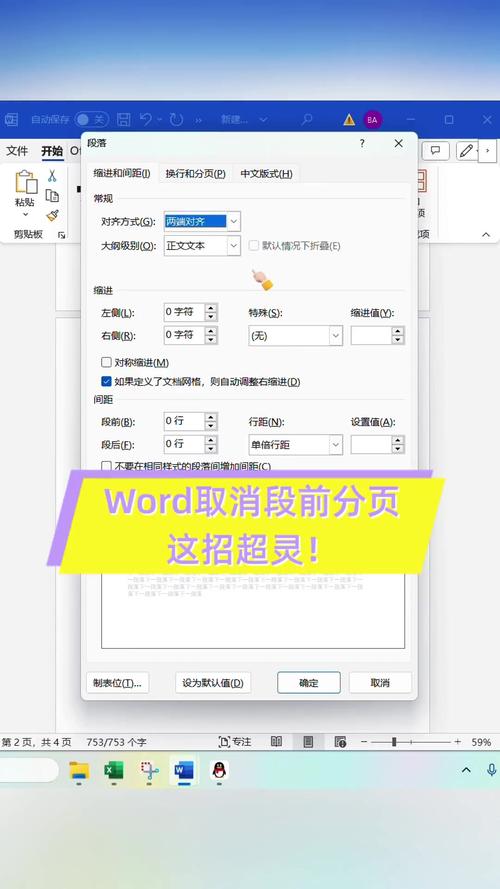The image size is (500, 889).
Task: Switch to Focus mode in status bar
Action: (235, 742)
